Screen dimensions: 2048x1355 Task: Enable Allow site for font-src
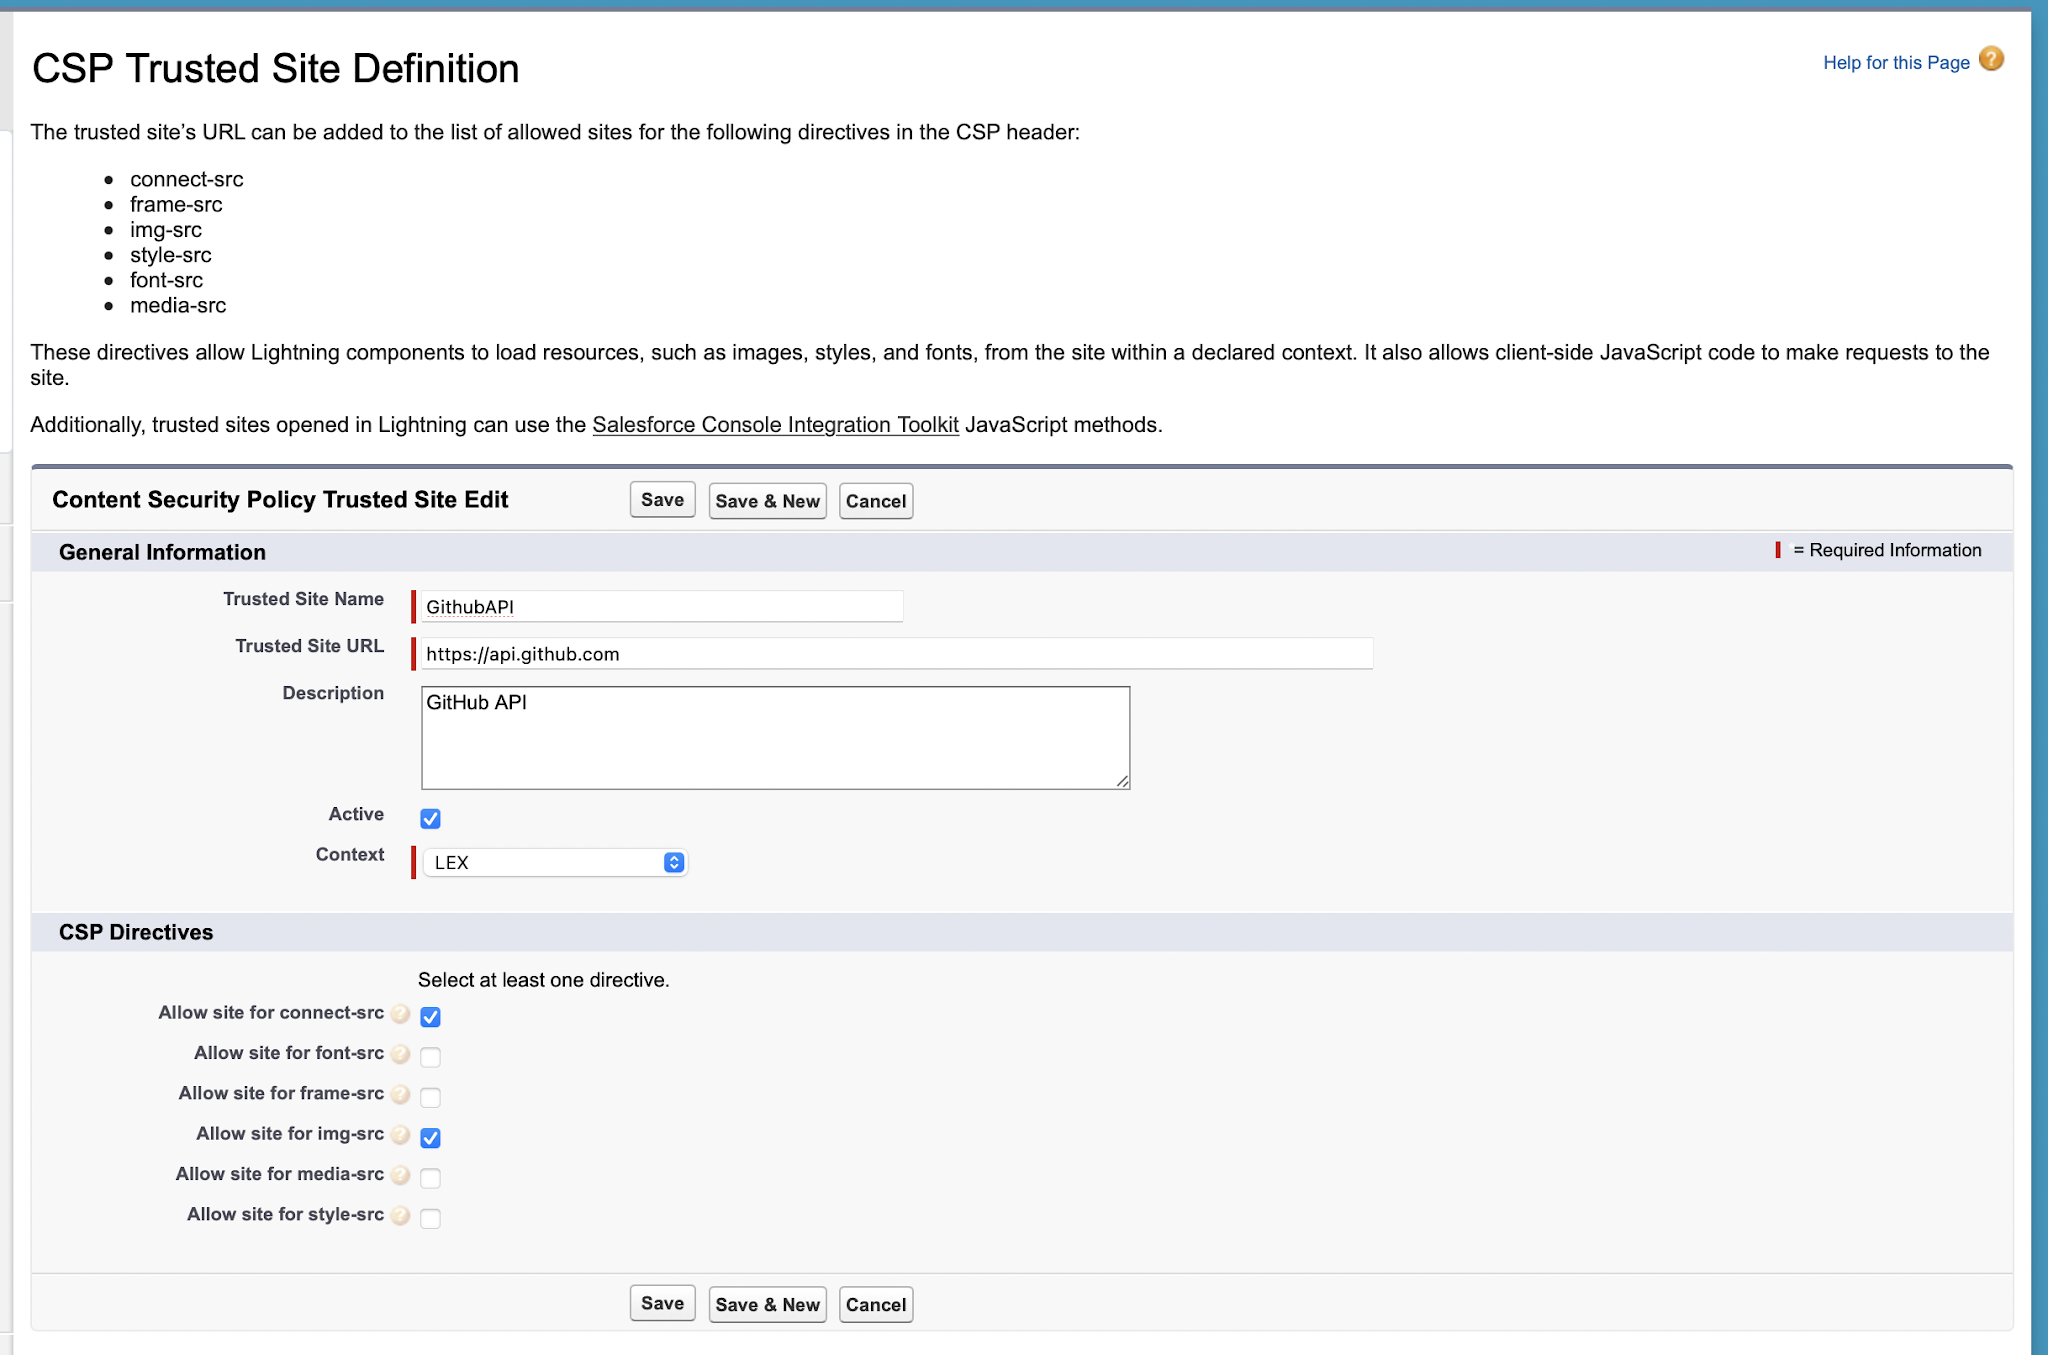[430, 1057]
